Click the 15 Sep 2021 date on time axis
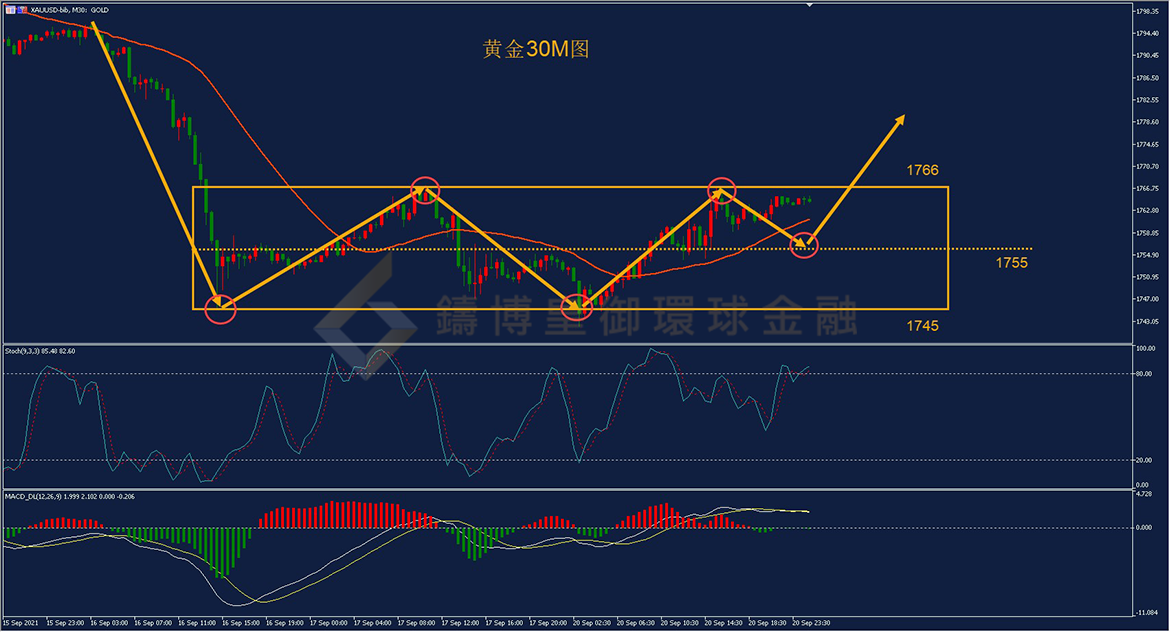 22,622
